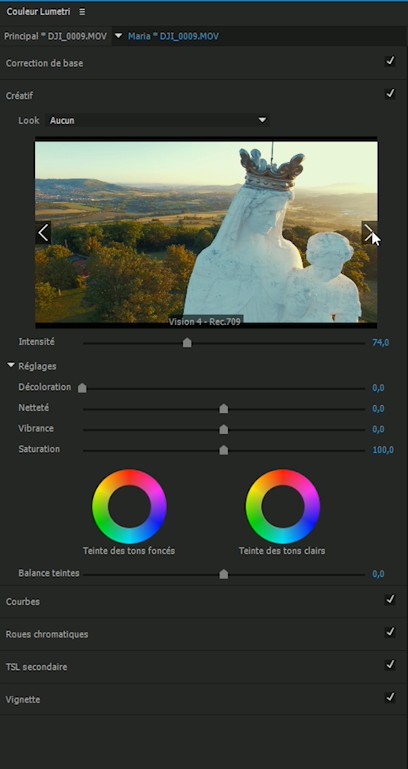Click the Teinte des tons foncés color wheel
Screen dimensions: 408x769
click(129, 507)
